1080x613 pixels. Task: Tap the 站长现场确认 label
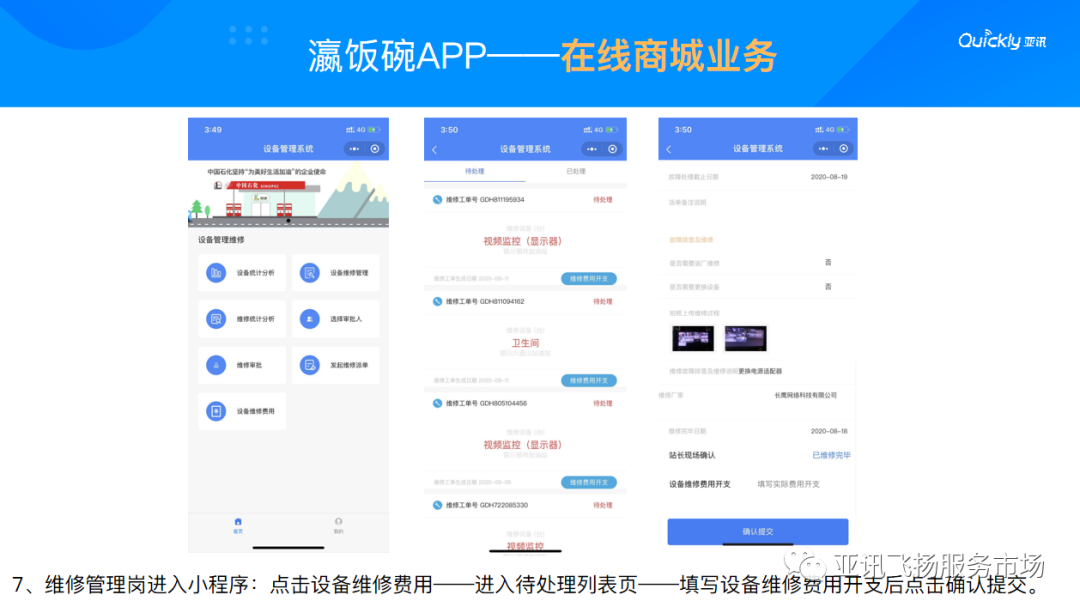692,455
